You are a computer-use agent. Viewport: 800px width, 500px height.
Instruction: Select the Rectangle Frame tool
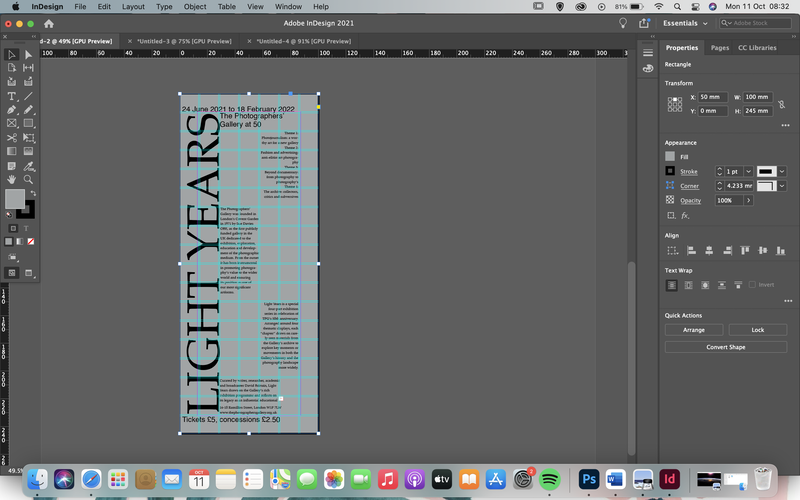point(11,123)
